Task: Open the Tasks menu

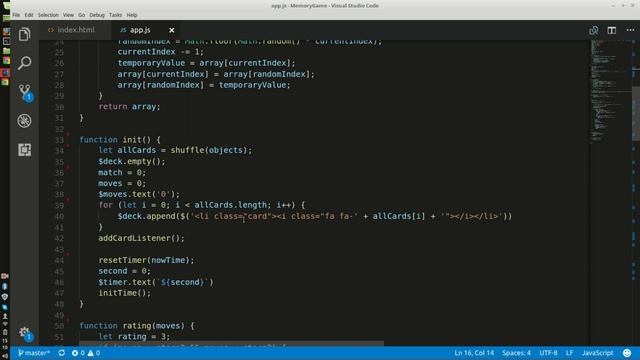Action: pyautogui.click(x=116, y=15)
